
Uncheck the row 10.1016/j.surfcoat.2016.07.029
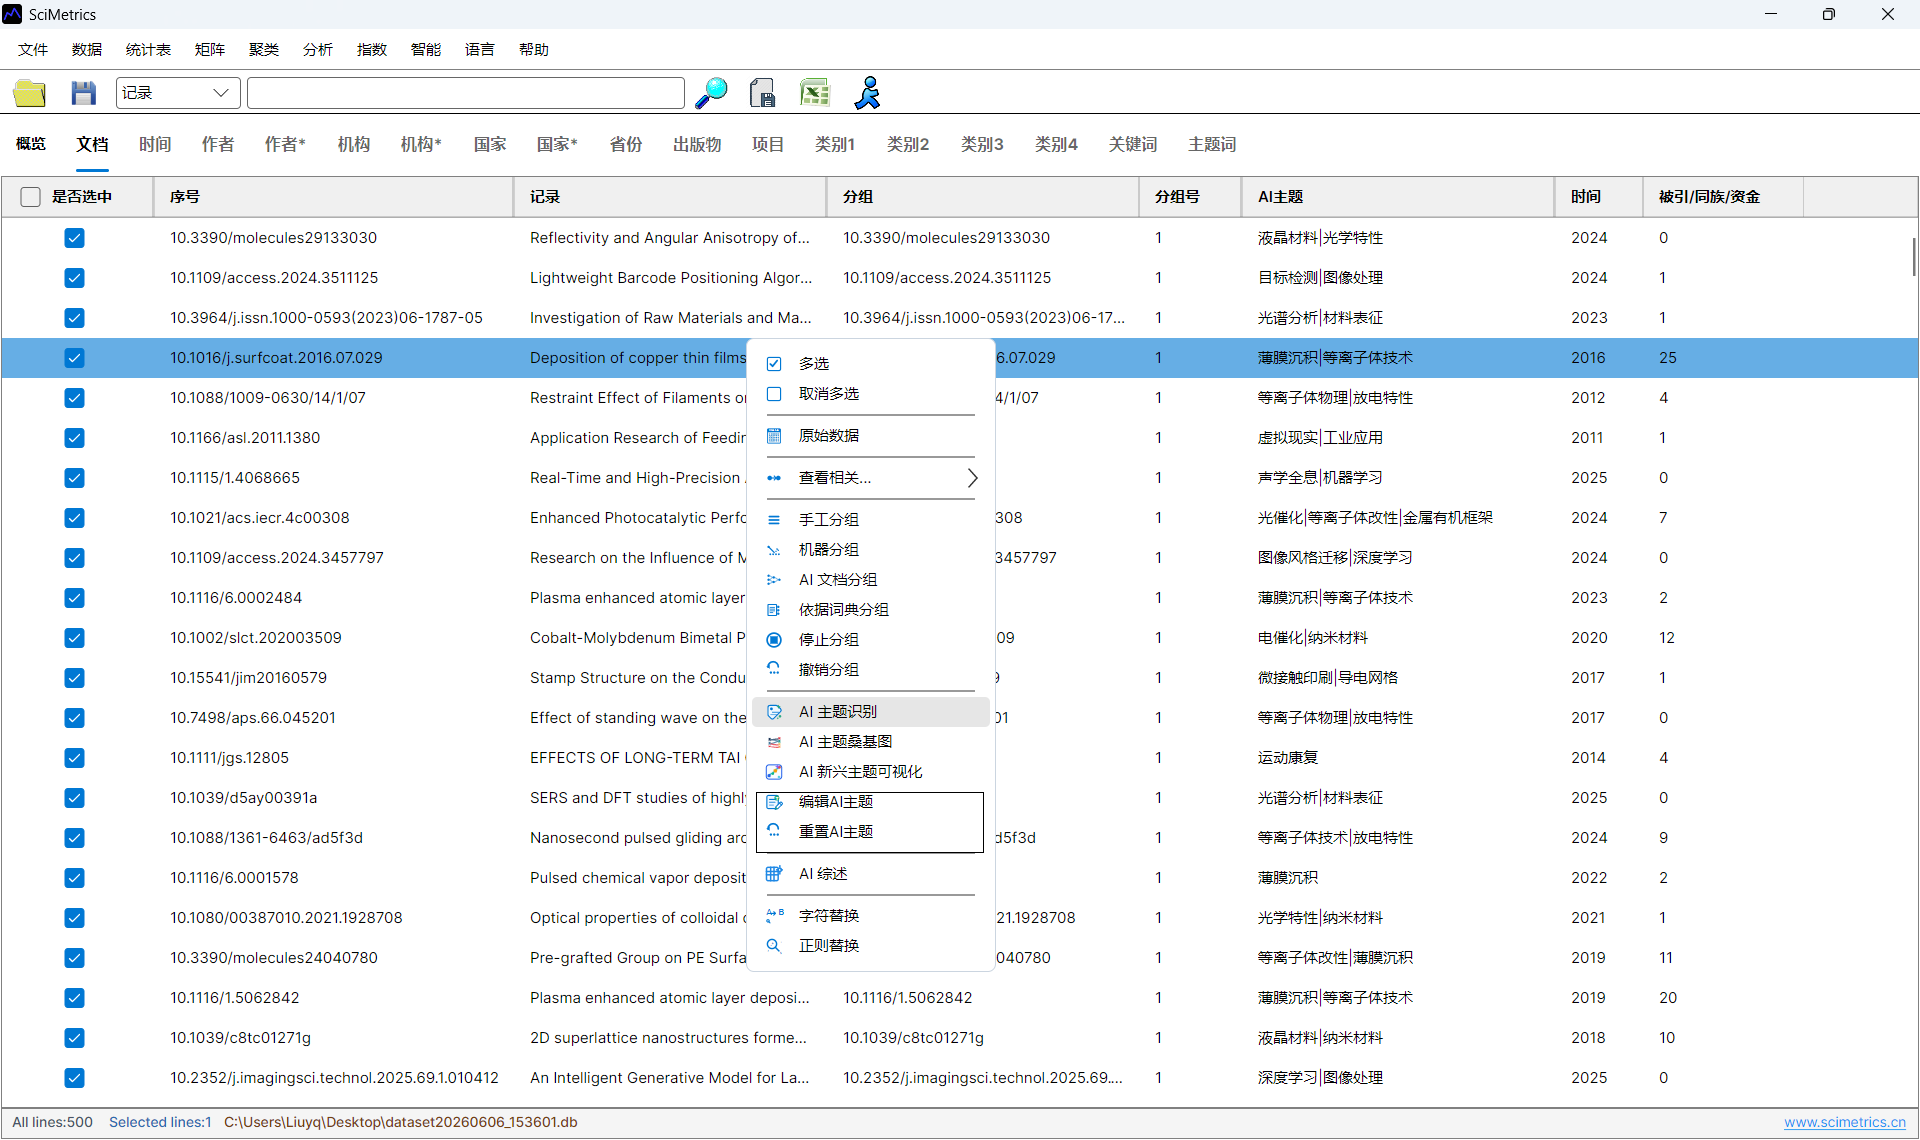pyautogui.click(x=74, y=358)
